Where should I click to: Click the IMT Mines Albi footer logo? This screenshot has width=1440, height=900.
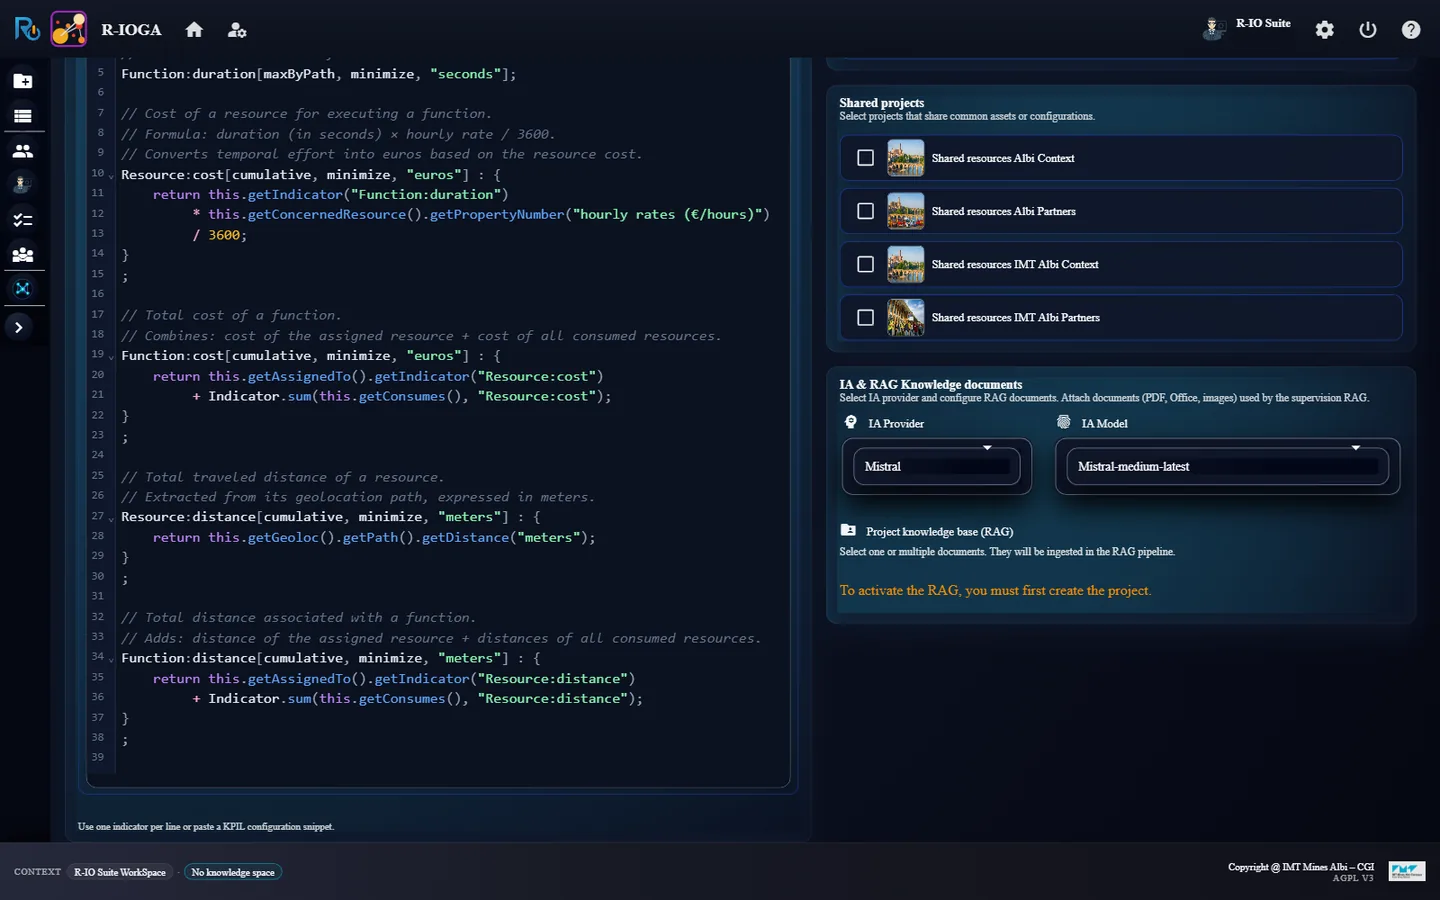(1406, 872)
